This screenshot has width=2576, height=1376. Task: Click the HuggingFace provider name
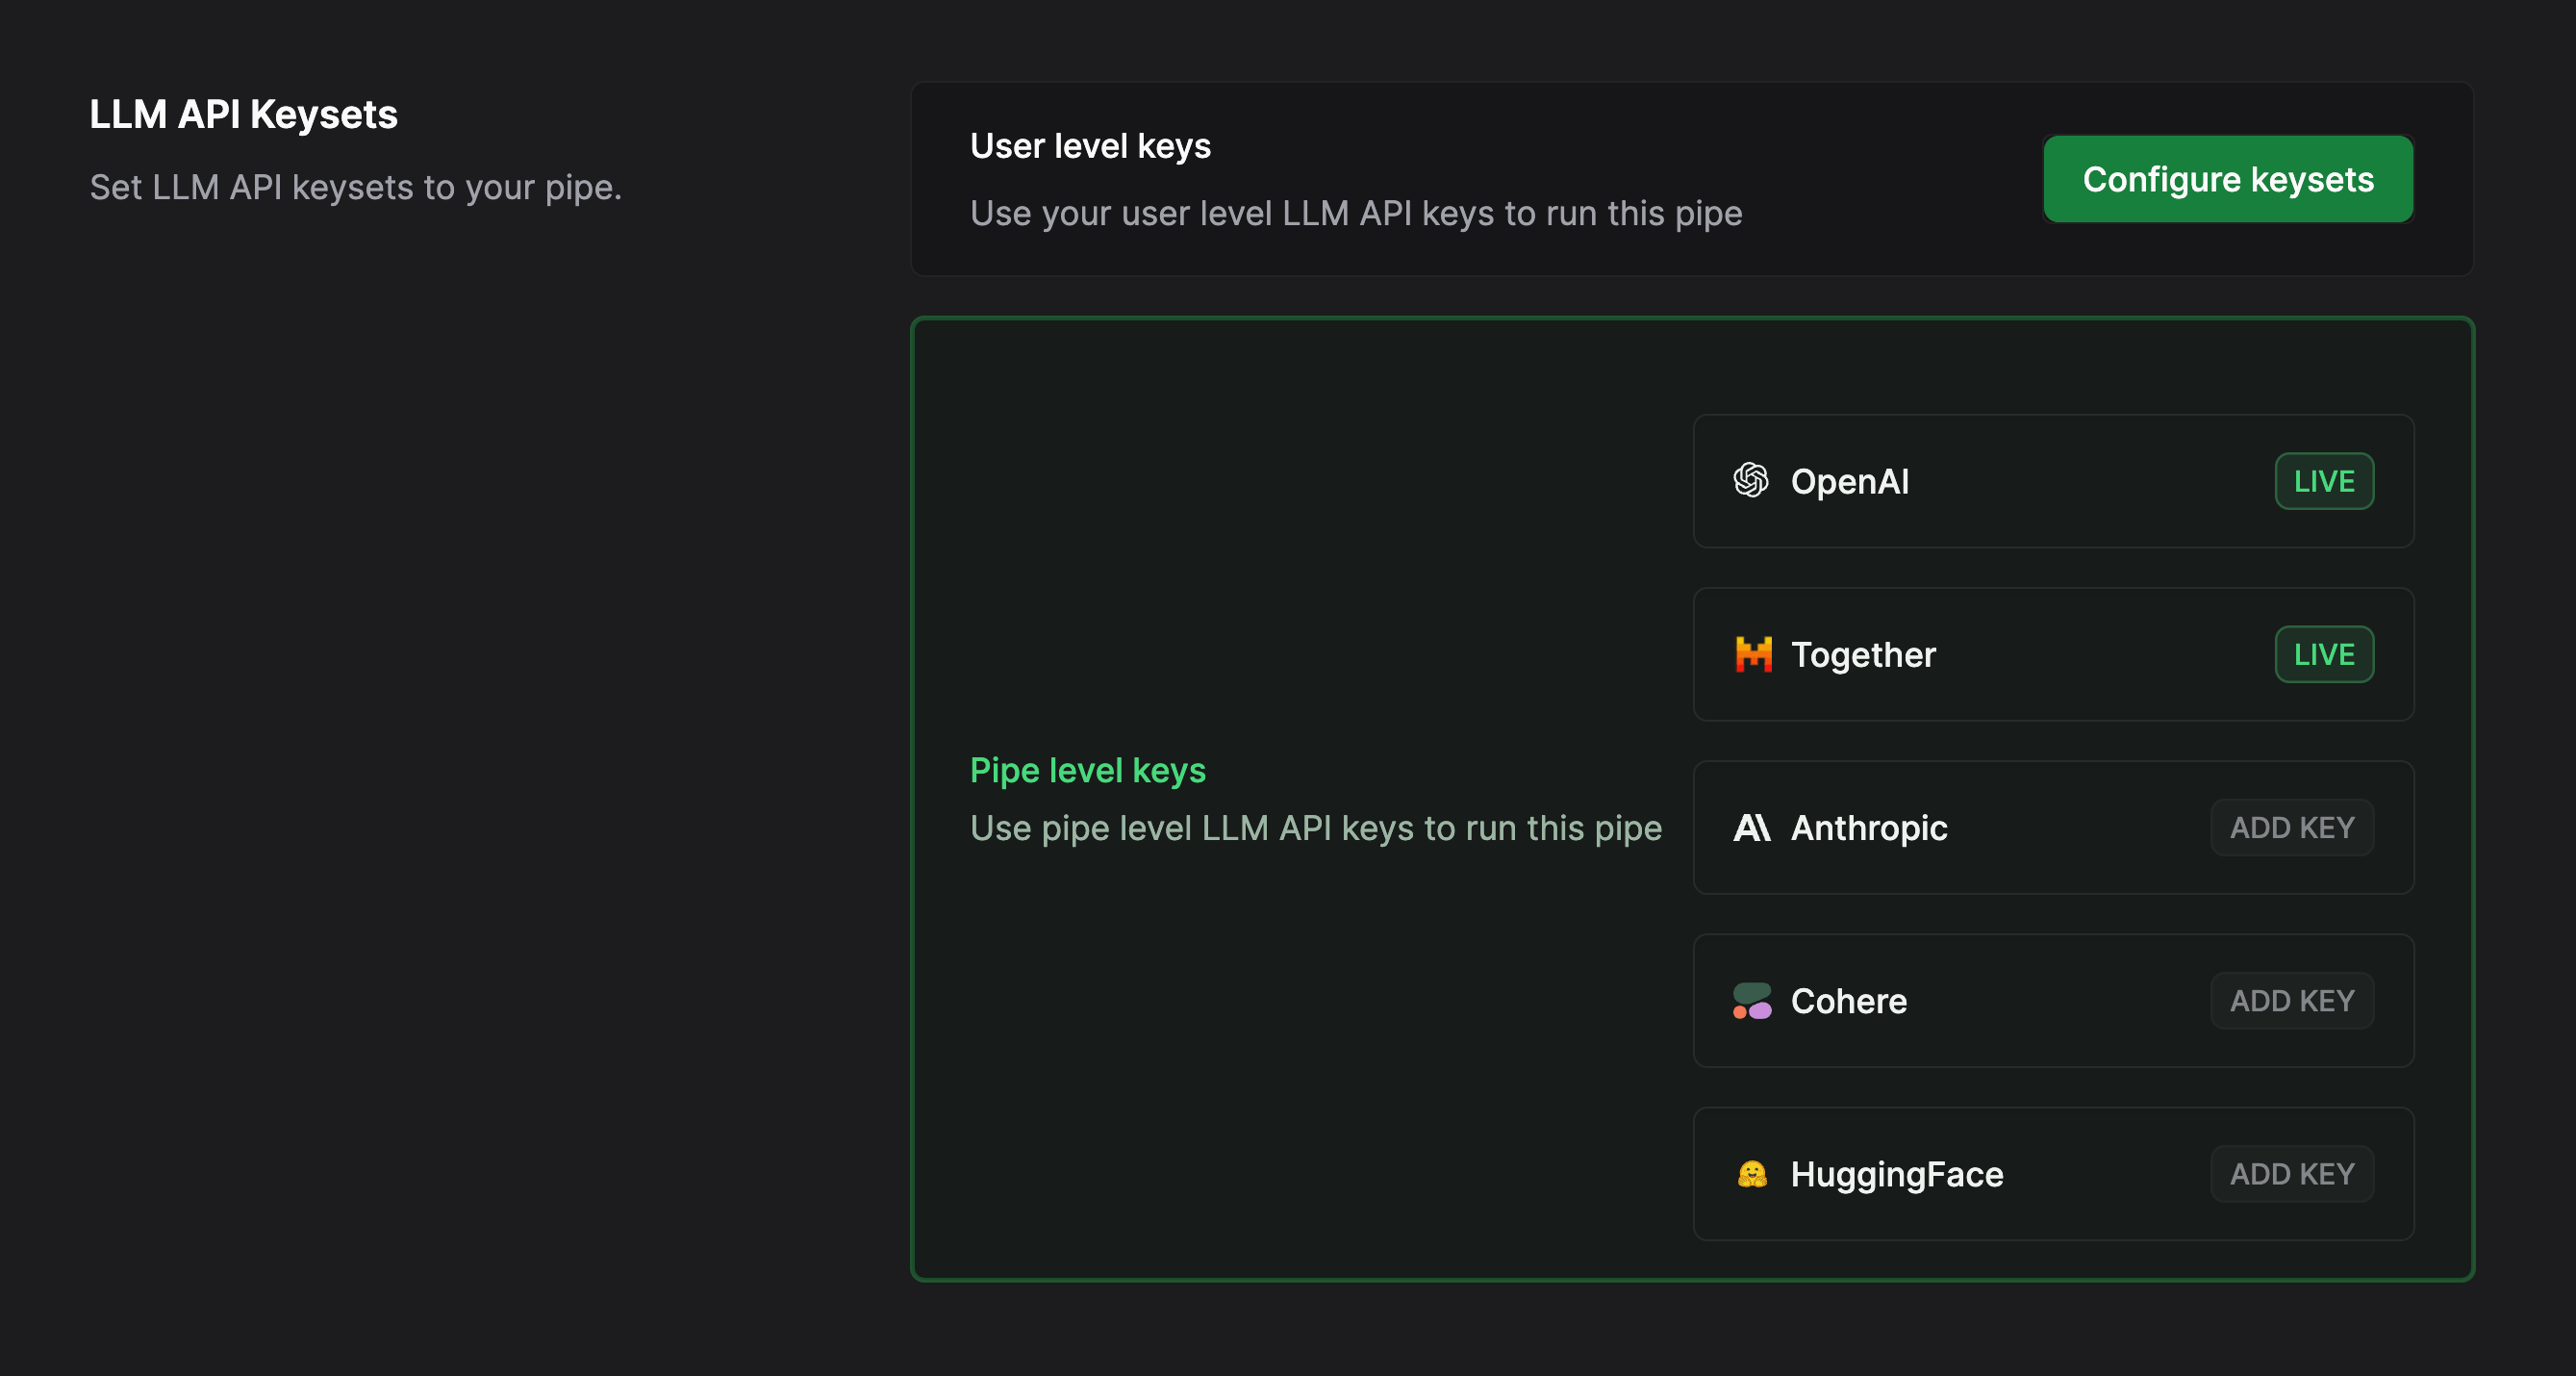click(1896, 1174)
